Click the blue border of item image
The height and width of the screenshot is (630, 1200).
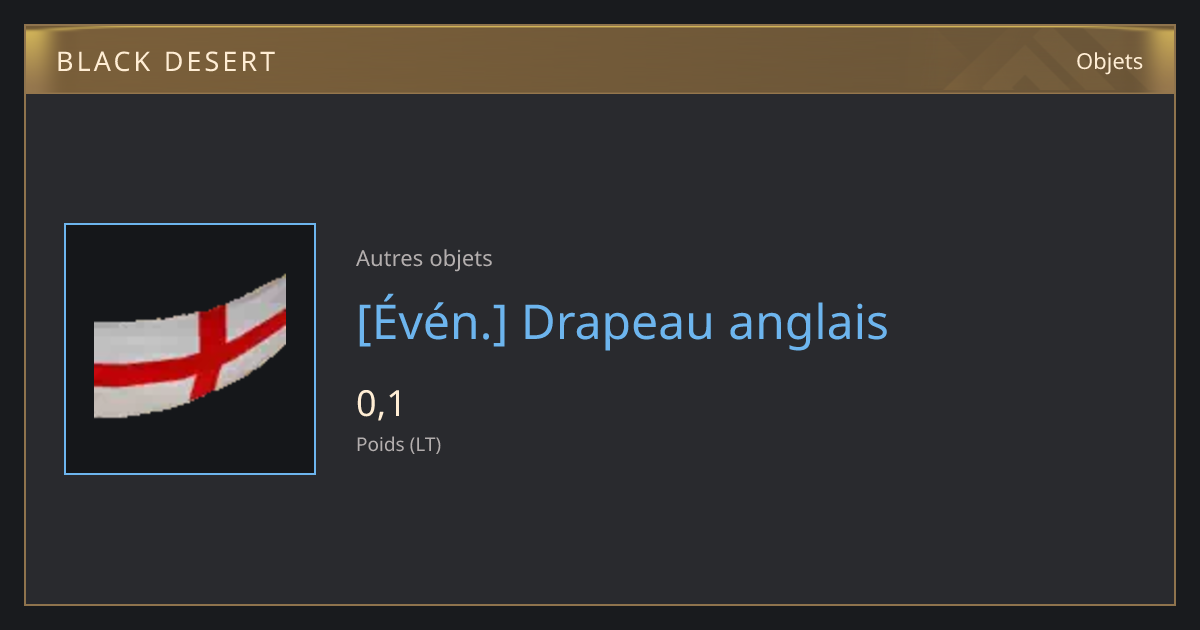click(65, 349)
